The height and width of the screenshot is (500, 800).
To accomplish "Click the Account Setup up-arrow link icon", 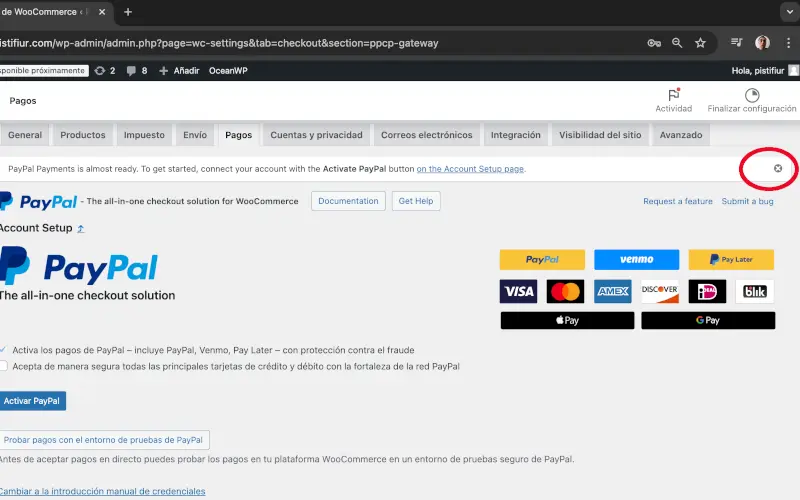I will pos(81,229).
